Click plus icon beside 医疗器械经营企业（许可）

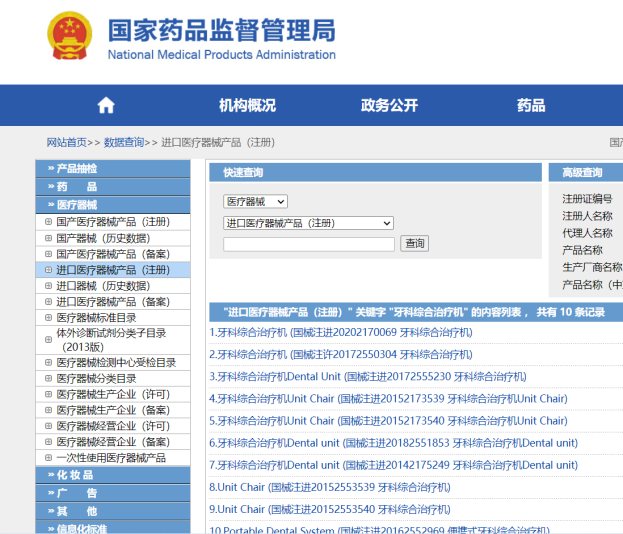(48, 426)
